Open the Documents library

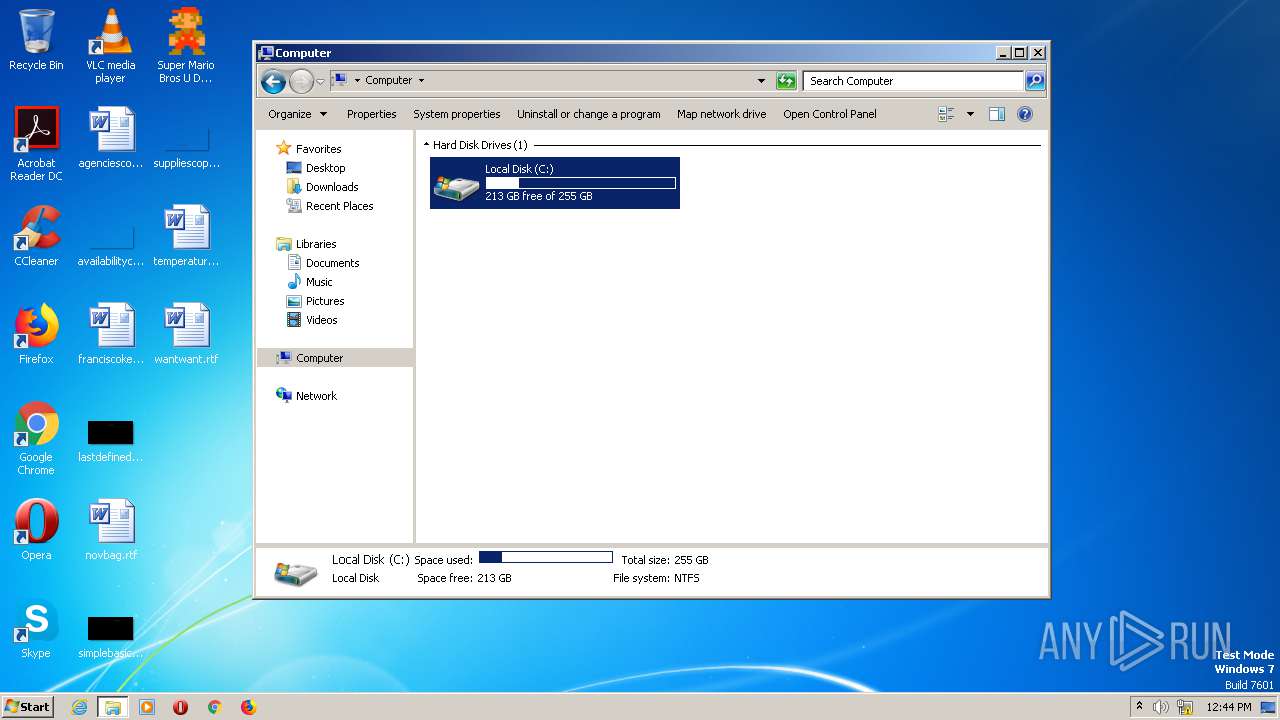pyautogui.click(x=332, y=263)
